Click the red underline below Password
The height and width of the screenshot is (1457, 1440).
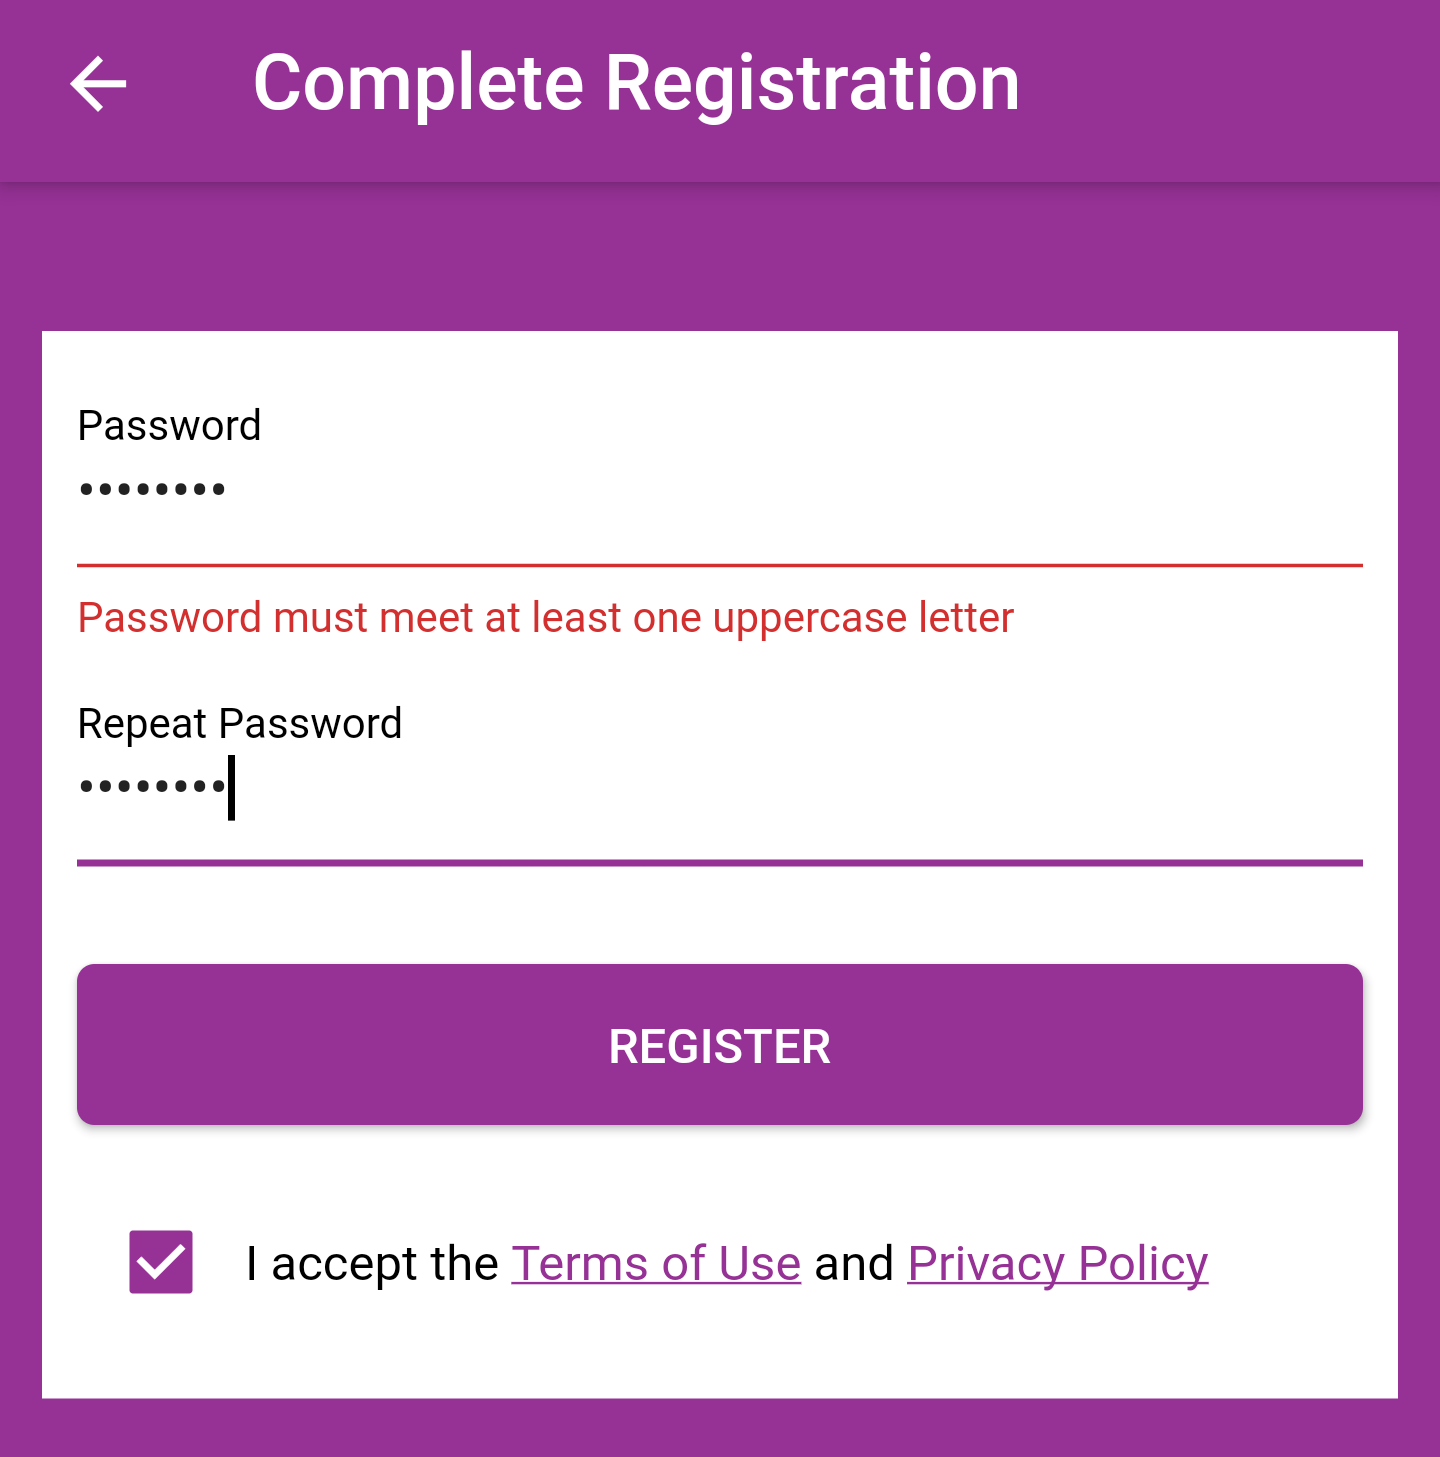click(720, 565)
